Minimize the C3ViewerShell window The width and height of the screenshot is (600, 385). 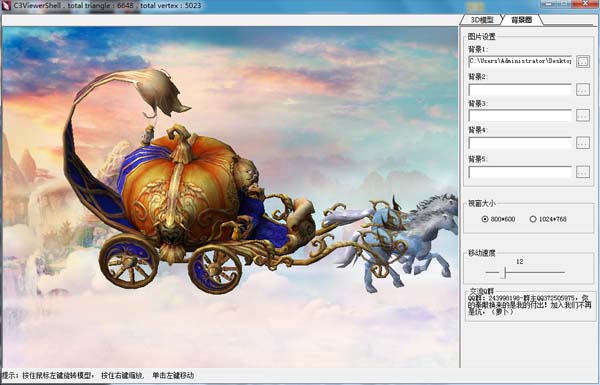[x=549, y=4]
